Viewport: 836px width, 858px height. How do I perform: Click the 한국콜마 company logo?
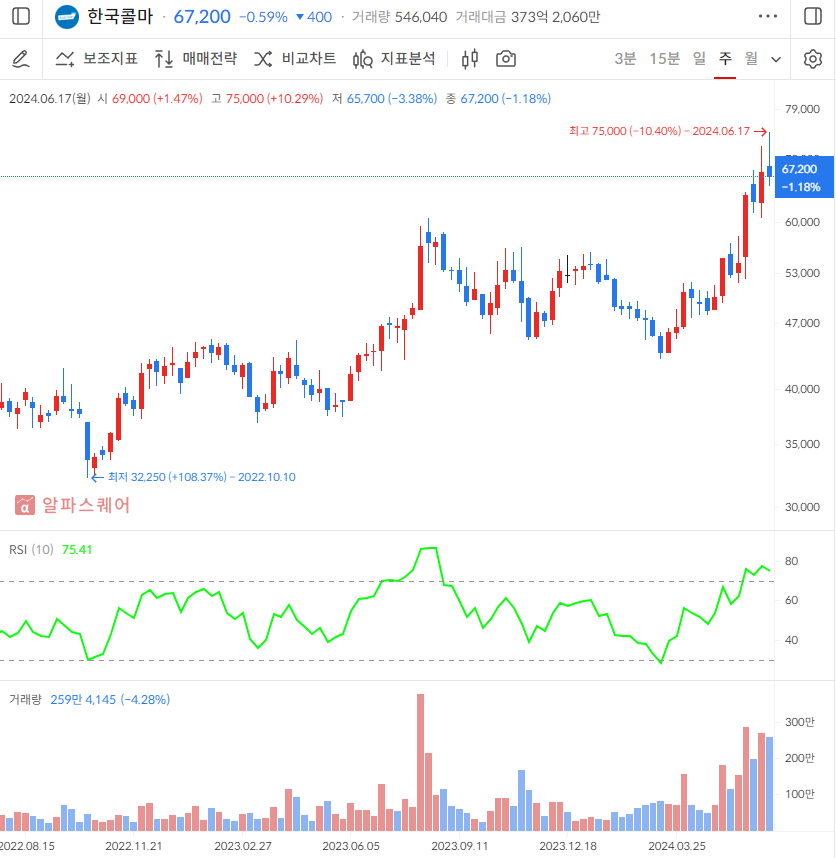click(67, 17)
